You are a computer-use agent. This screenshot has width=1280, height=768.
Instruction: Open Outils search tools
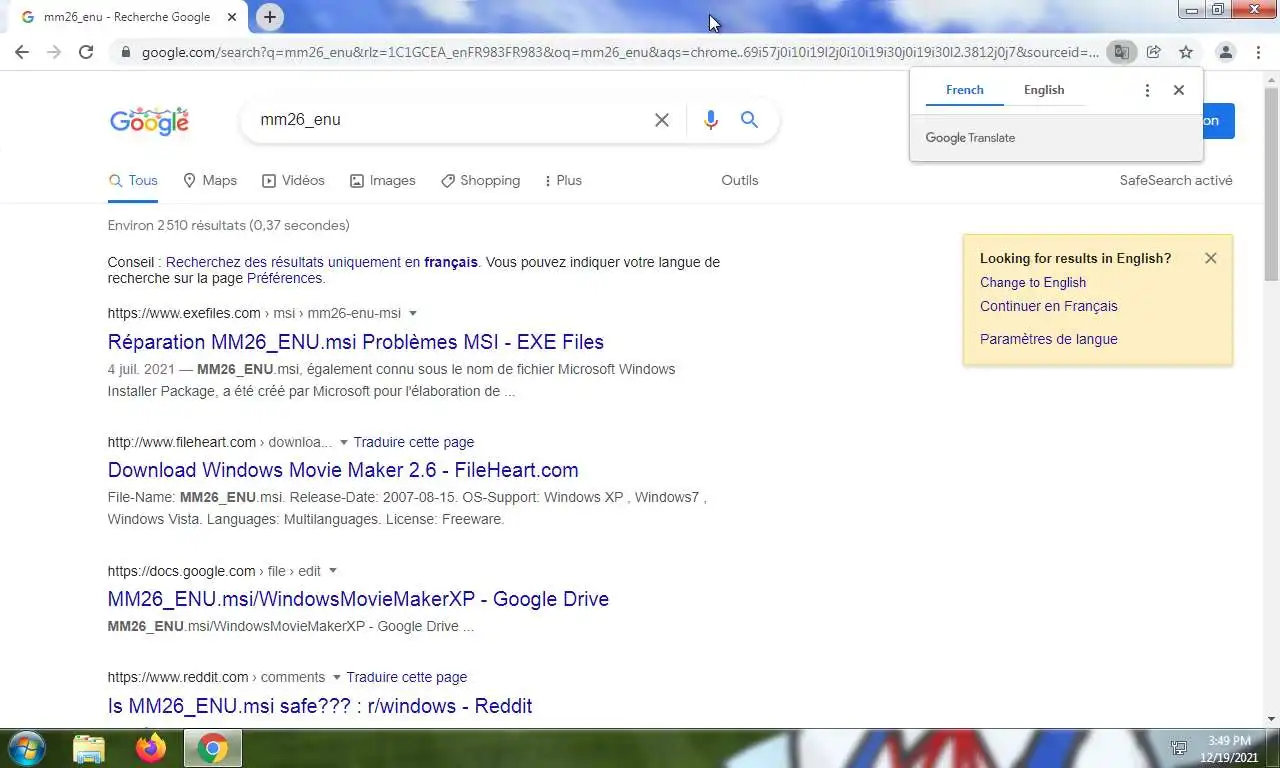click(740, 181)
